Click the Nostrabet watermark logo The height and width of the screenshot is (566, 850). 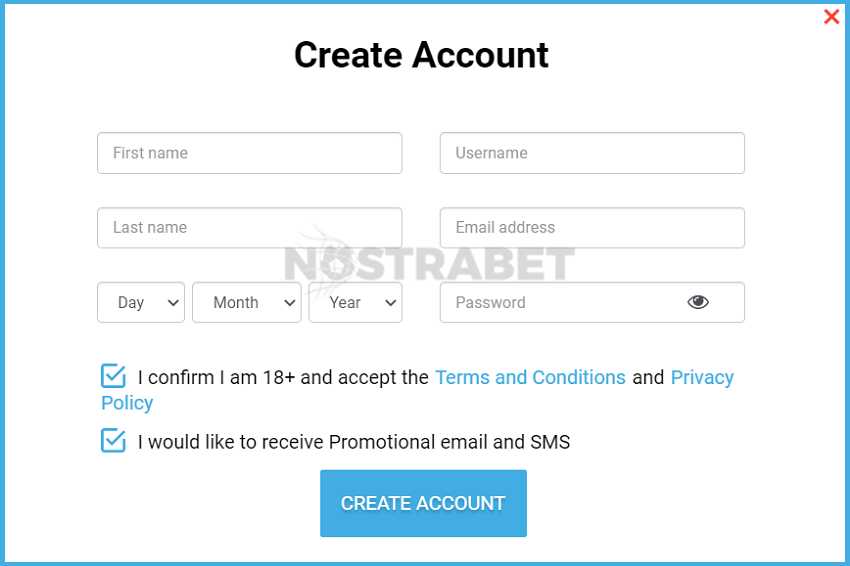(x=429, y=263)
